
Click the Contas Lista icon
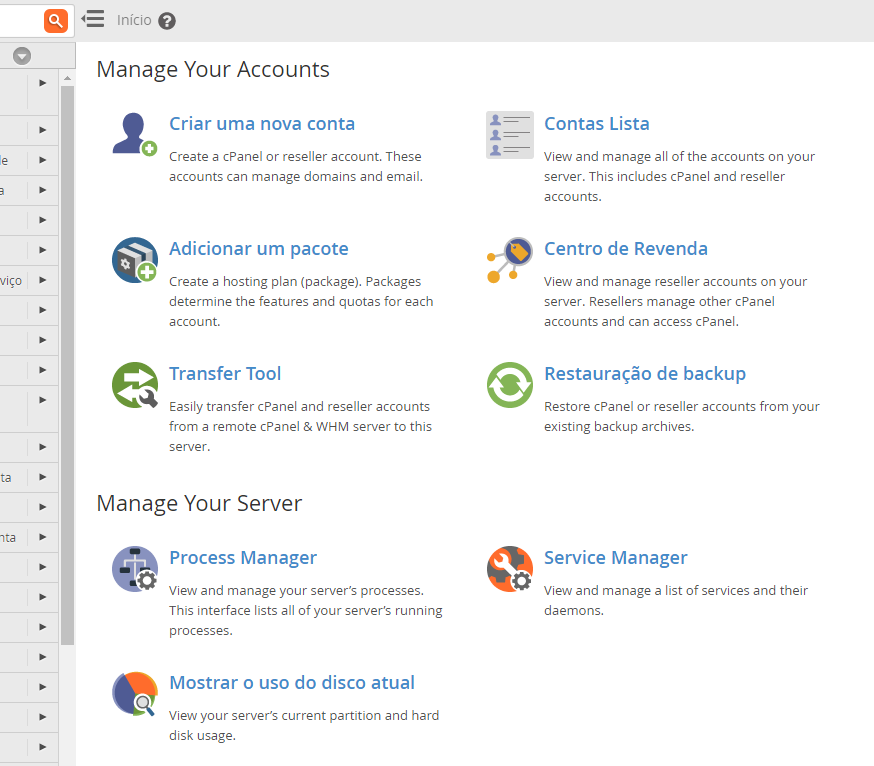coord(509,135)
